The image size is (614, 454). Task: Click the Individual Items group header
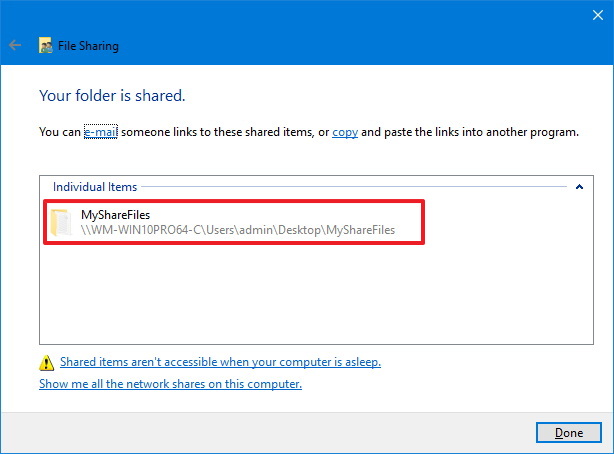(x=95, y=187)
